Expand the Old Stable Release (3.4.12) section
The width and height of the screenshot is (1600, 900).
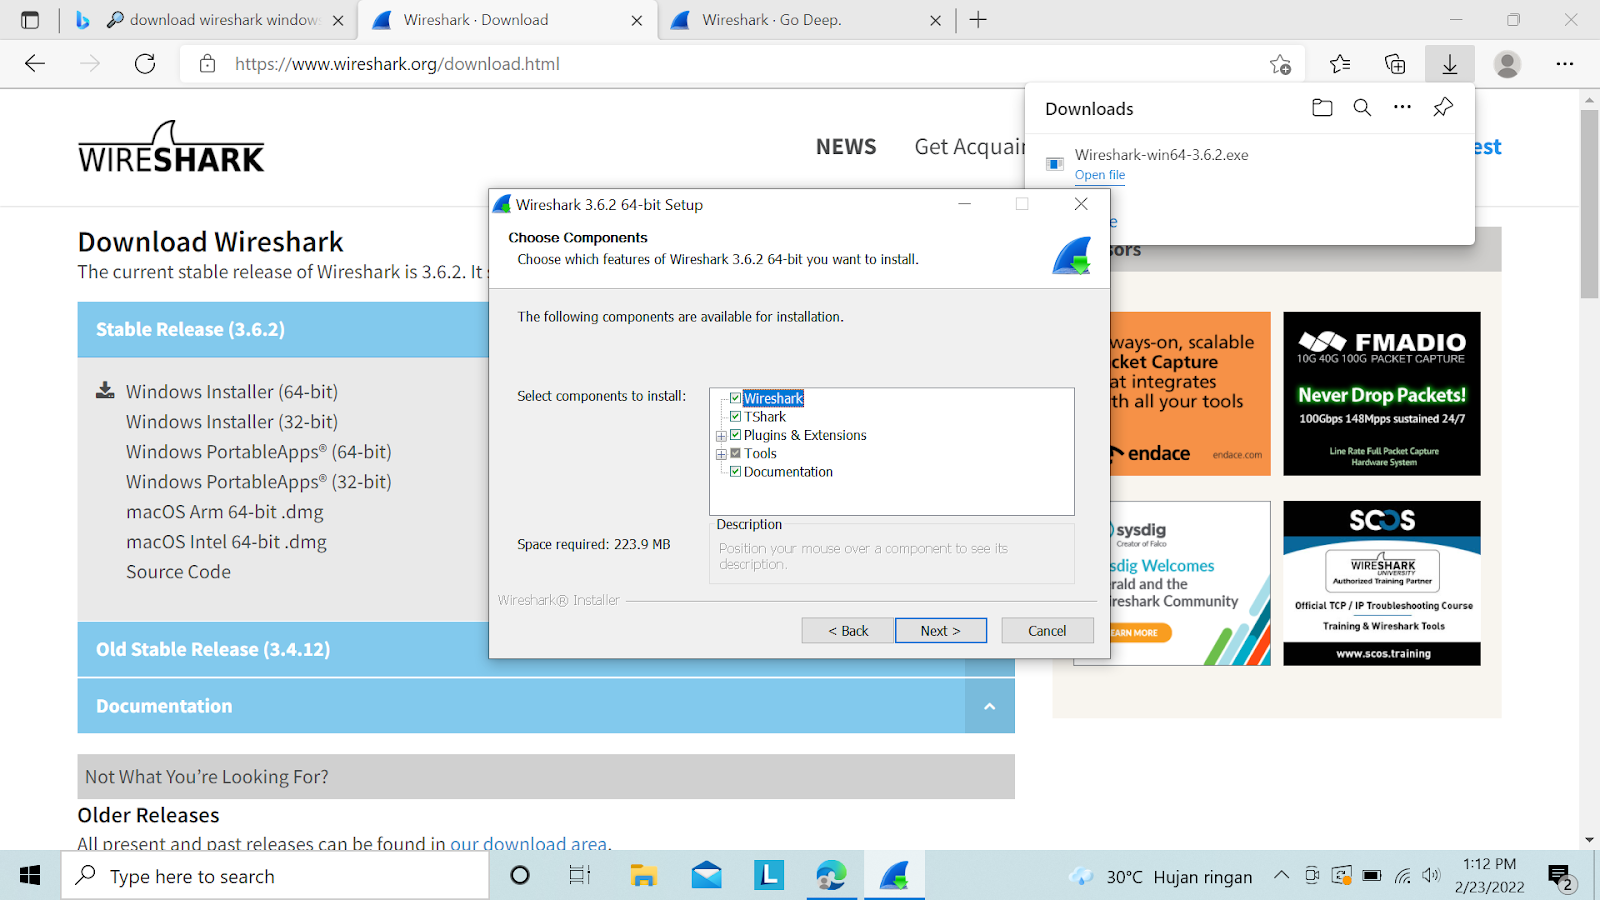(283, 650)
